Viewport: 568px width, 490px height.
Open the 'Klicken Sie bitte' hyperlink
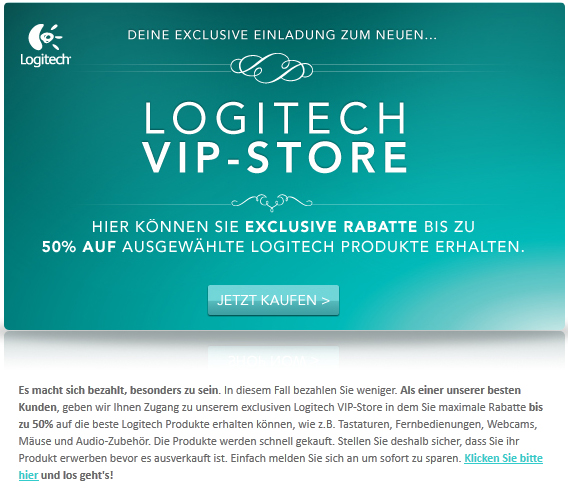(503, 458)
